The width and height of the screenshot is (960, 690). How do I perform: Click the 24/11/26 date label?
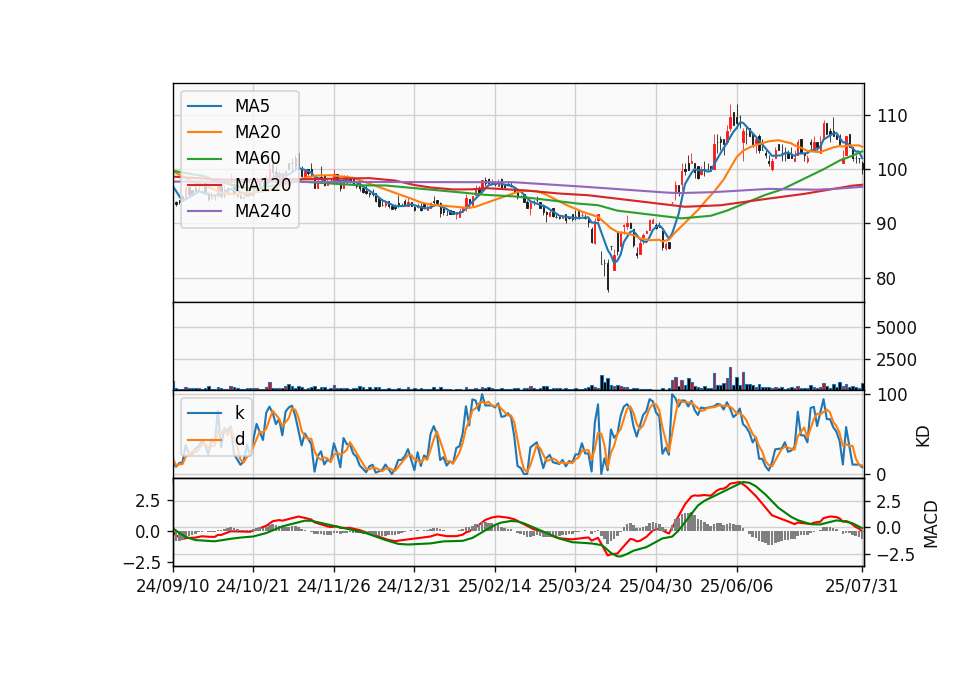(334, 586)
